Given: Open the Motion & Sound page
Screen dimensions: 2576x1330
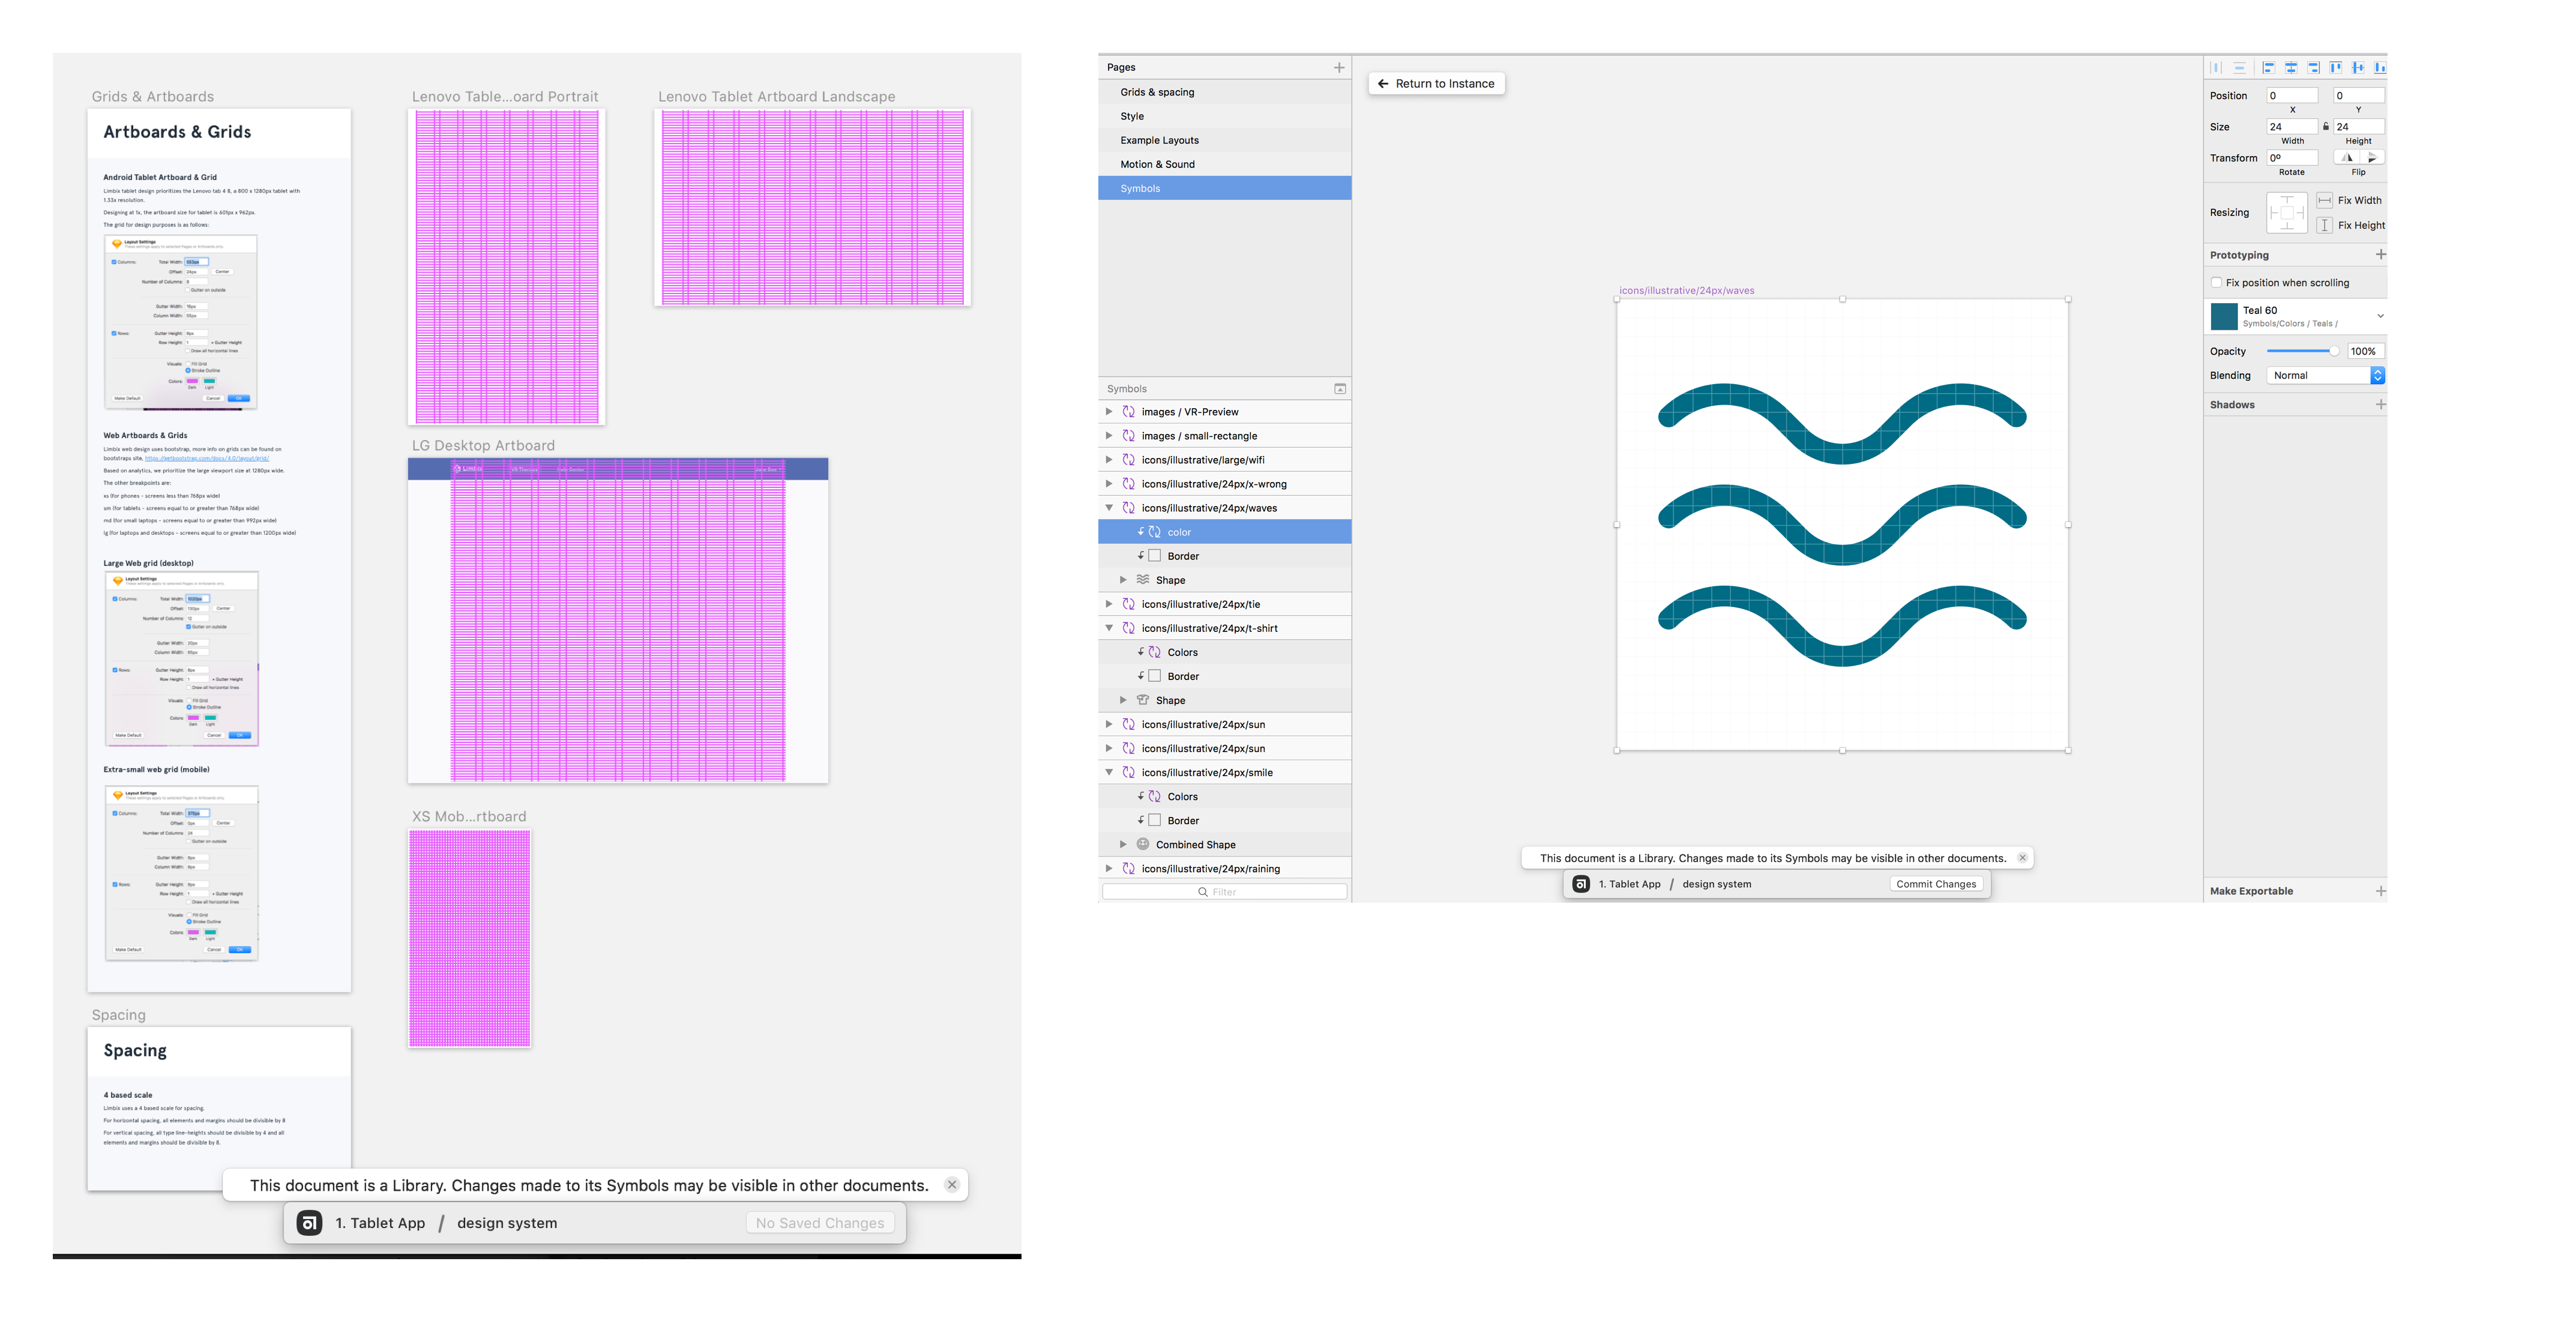Looking at the screenshot, I should (1158, 163).
